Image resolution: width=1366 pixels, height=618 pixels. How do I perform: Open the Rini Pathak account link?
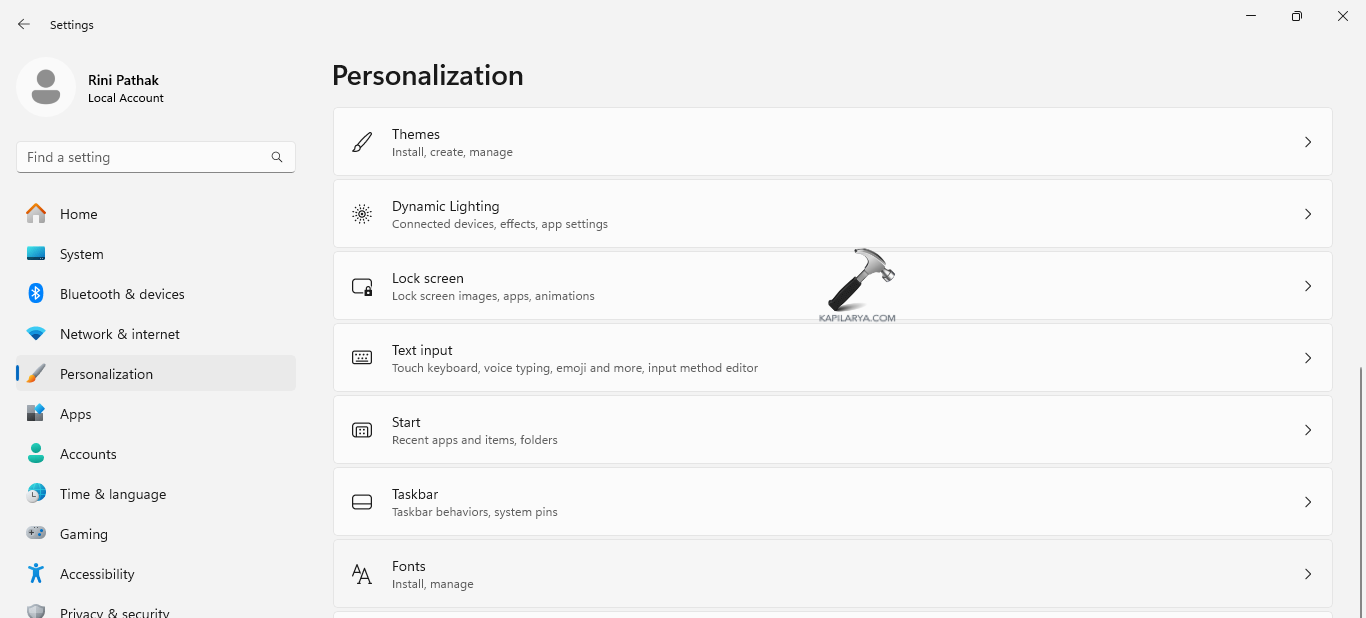(x=123, y=80)
